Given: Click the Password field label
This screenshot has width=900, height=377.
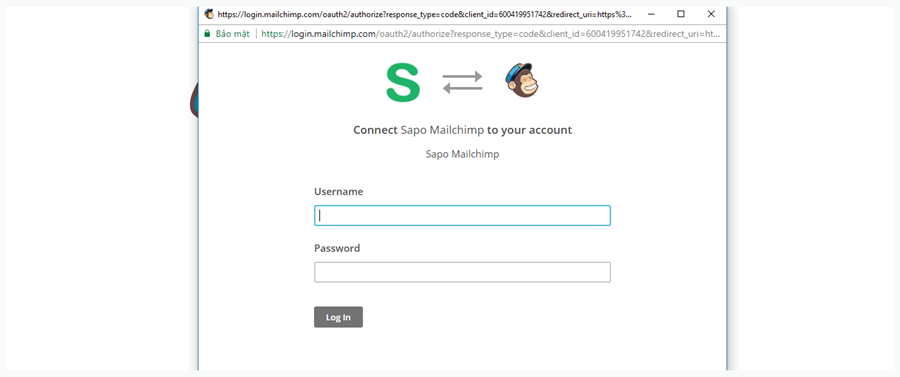Looking at the screenshot, I should [337, 248].
